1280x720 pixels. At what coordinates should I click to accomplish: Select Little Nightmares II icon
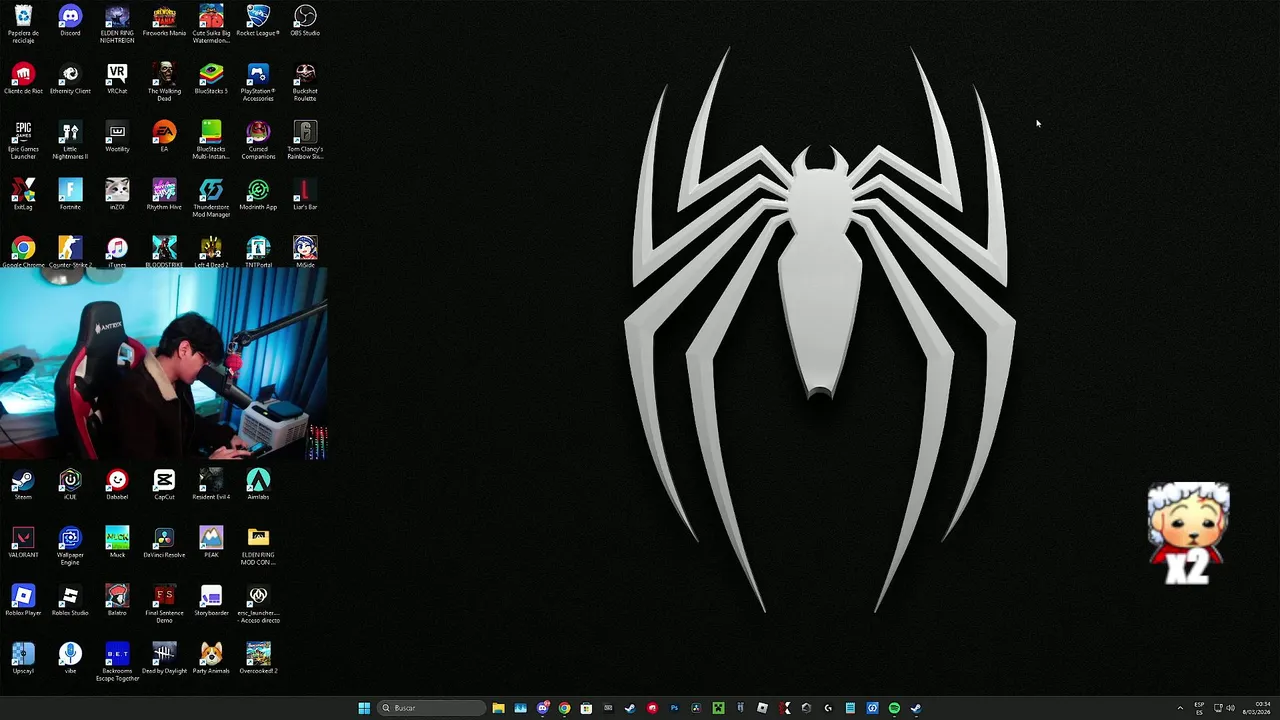coord(70,140)
